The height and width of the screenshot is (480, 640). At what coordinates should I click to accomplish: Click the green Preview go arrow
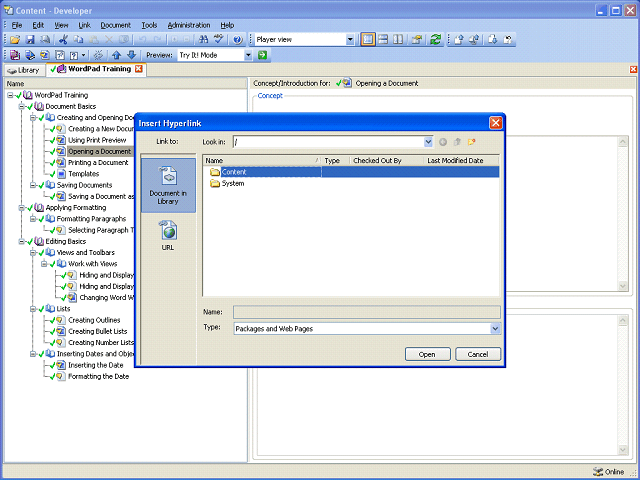pyautogui.click(x=262, y=55)
